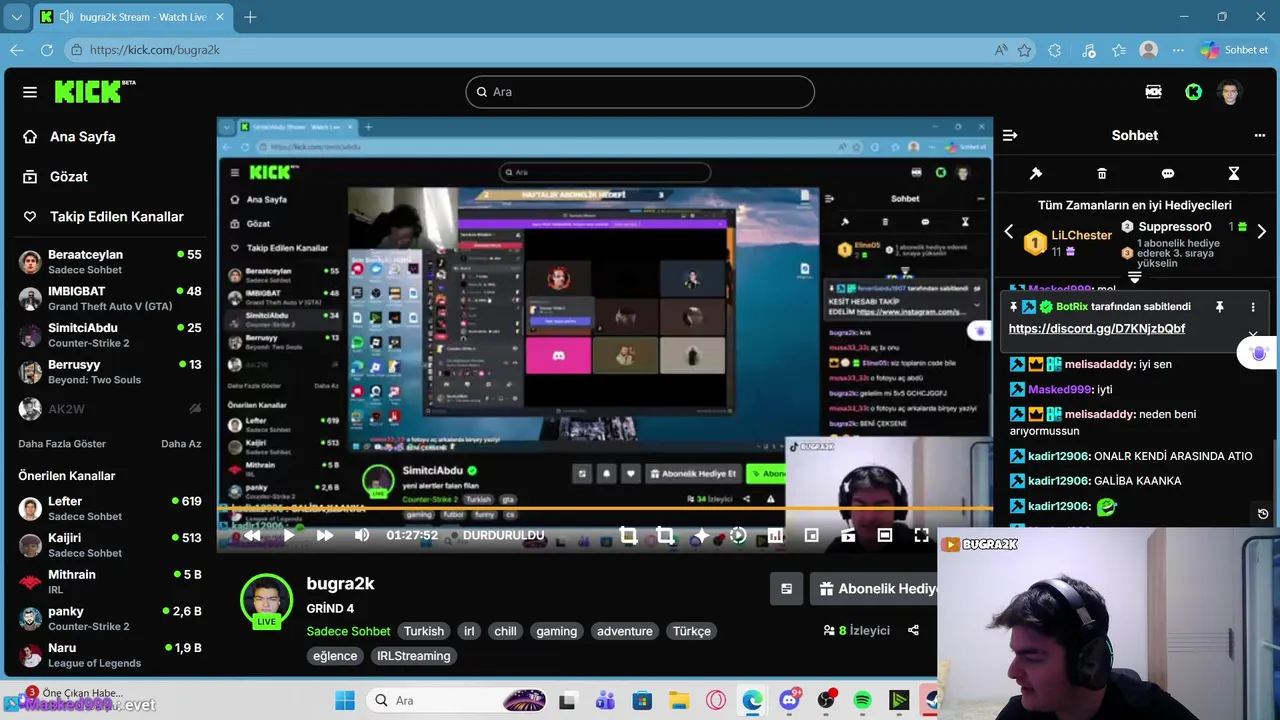Open the Kick hamburger menu
This screenshot has height=720, width=1280.
[30, 92]
